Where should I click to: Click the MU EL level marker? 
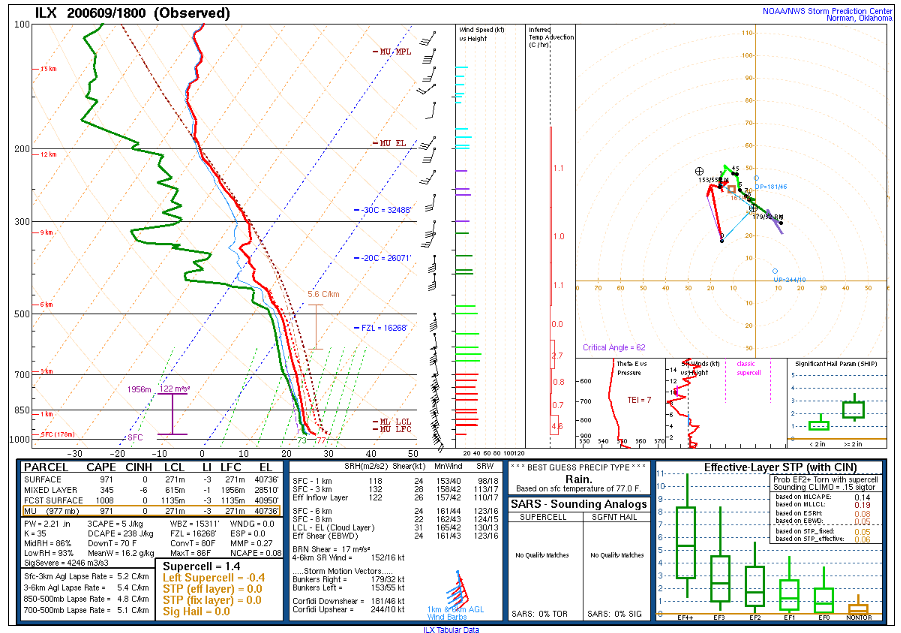[391, 143]
